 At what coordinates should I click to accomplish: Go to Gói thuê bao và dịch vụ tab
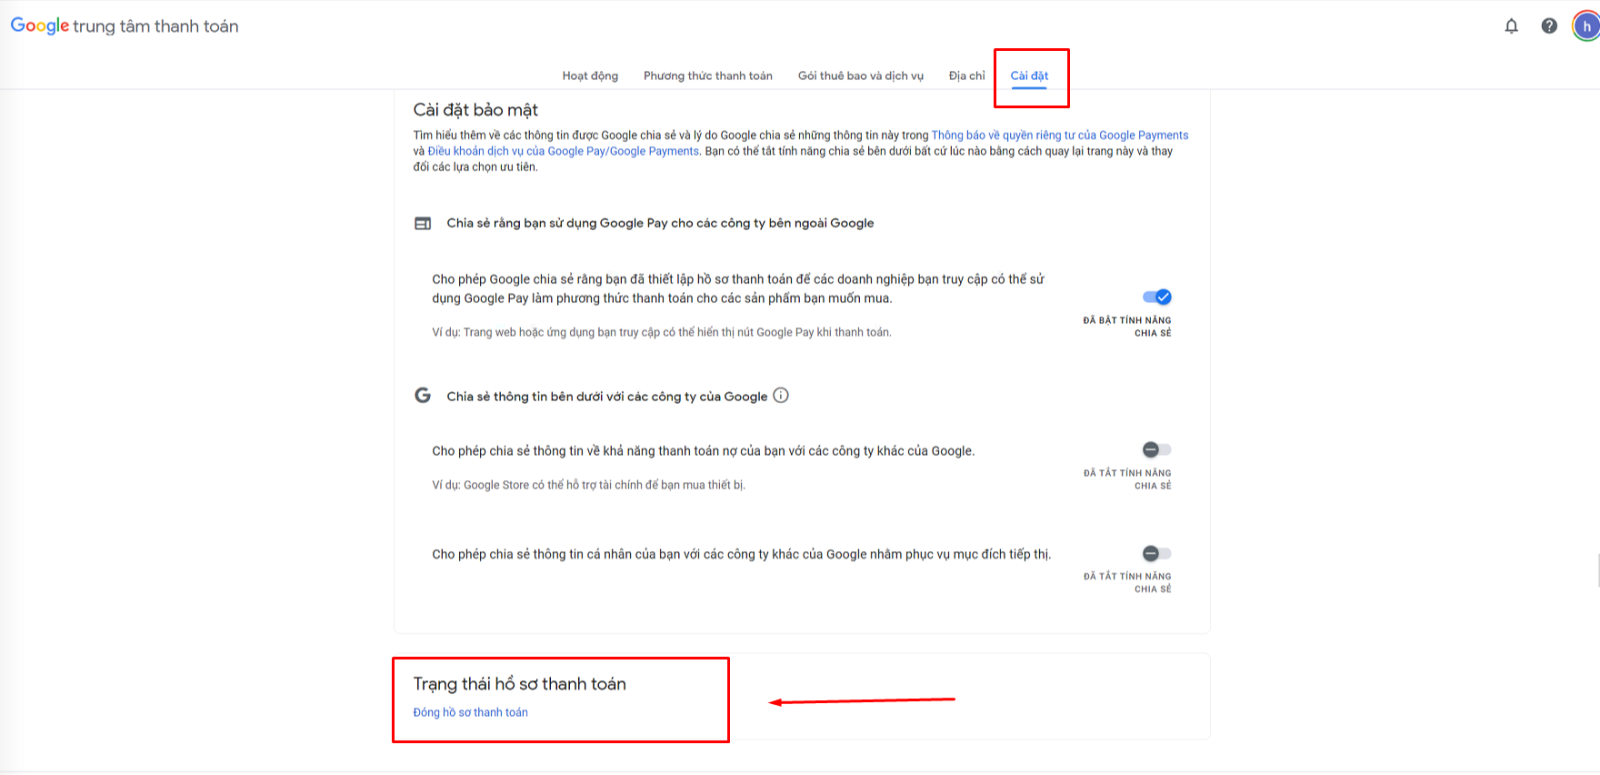[861, 76]
